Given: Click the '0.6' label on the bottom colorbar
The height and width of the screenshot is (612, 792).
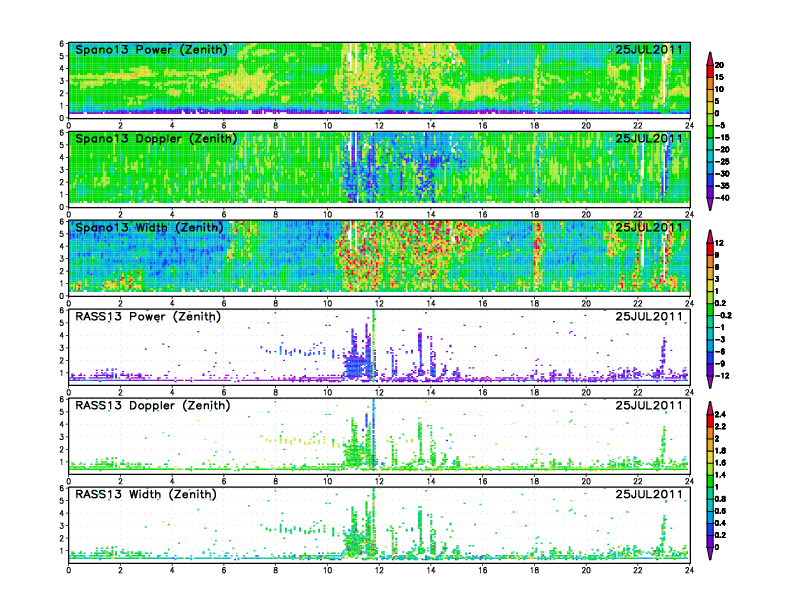Looking at the screenshot, I should [x=720, y=511].
